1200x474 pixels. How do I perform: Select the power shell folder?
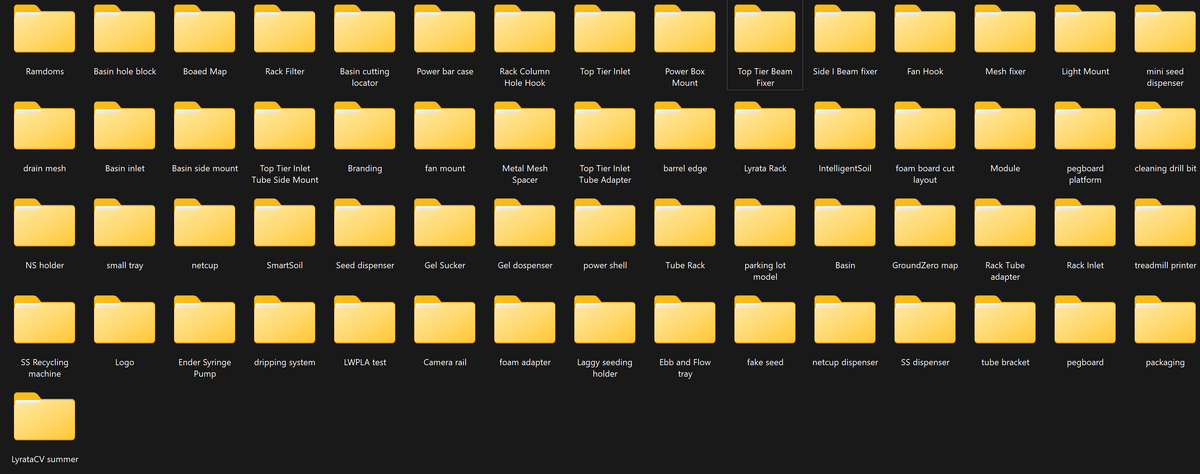click(x=605, y=222)
